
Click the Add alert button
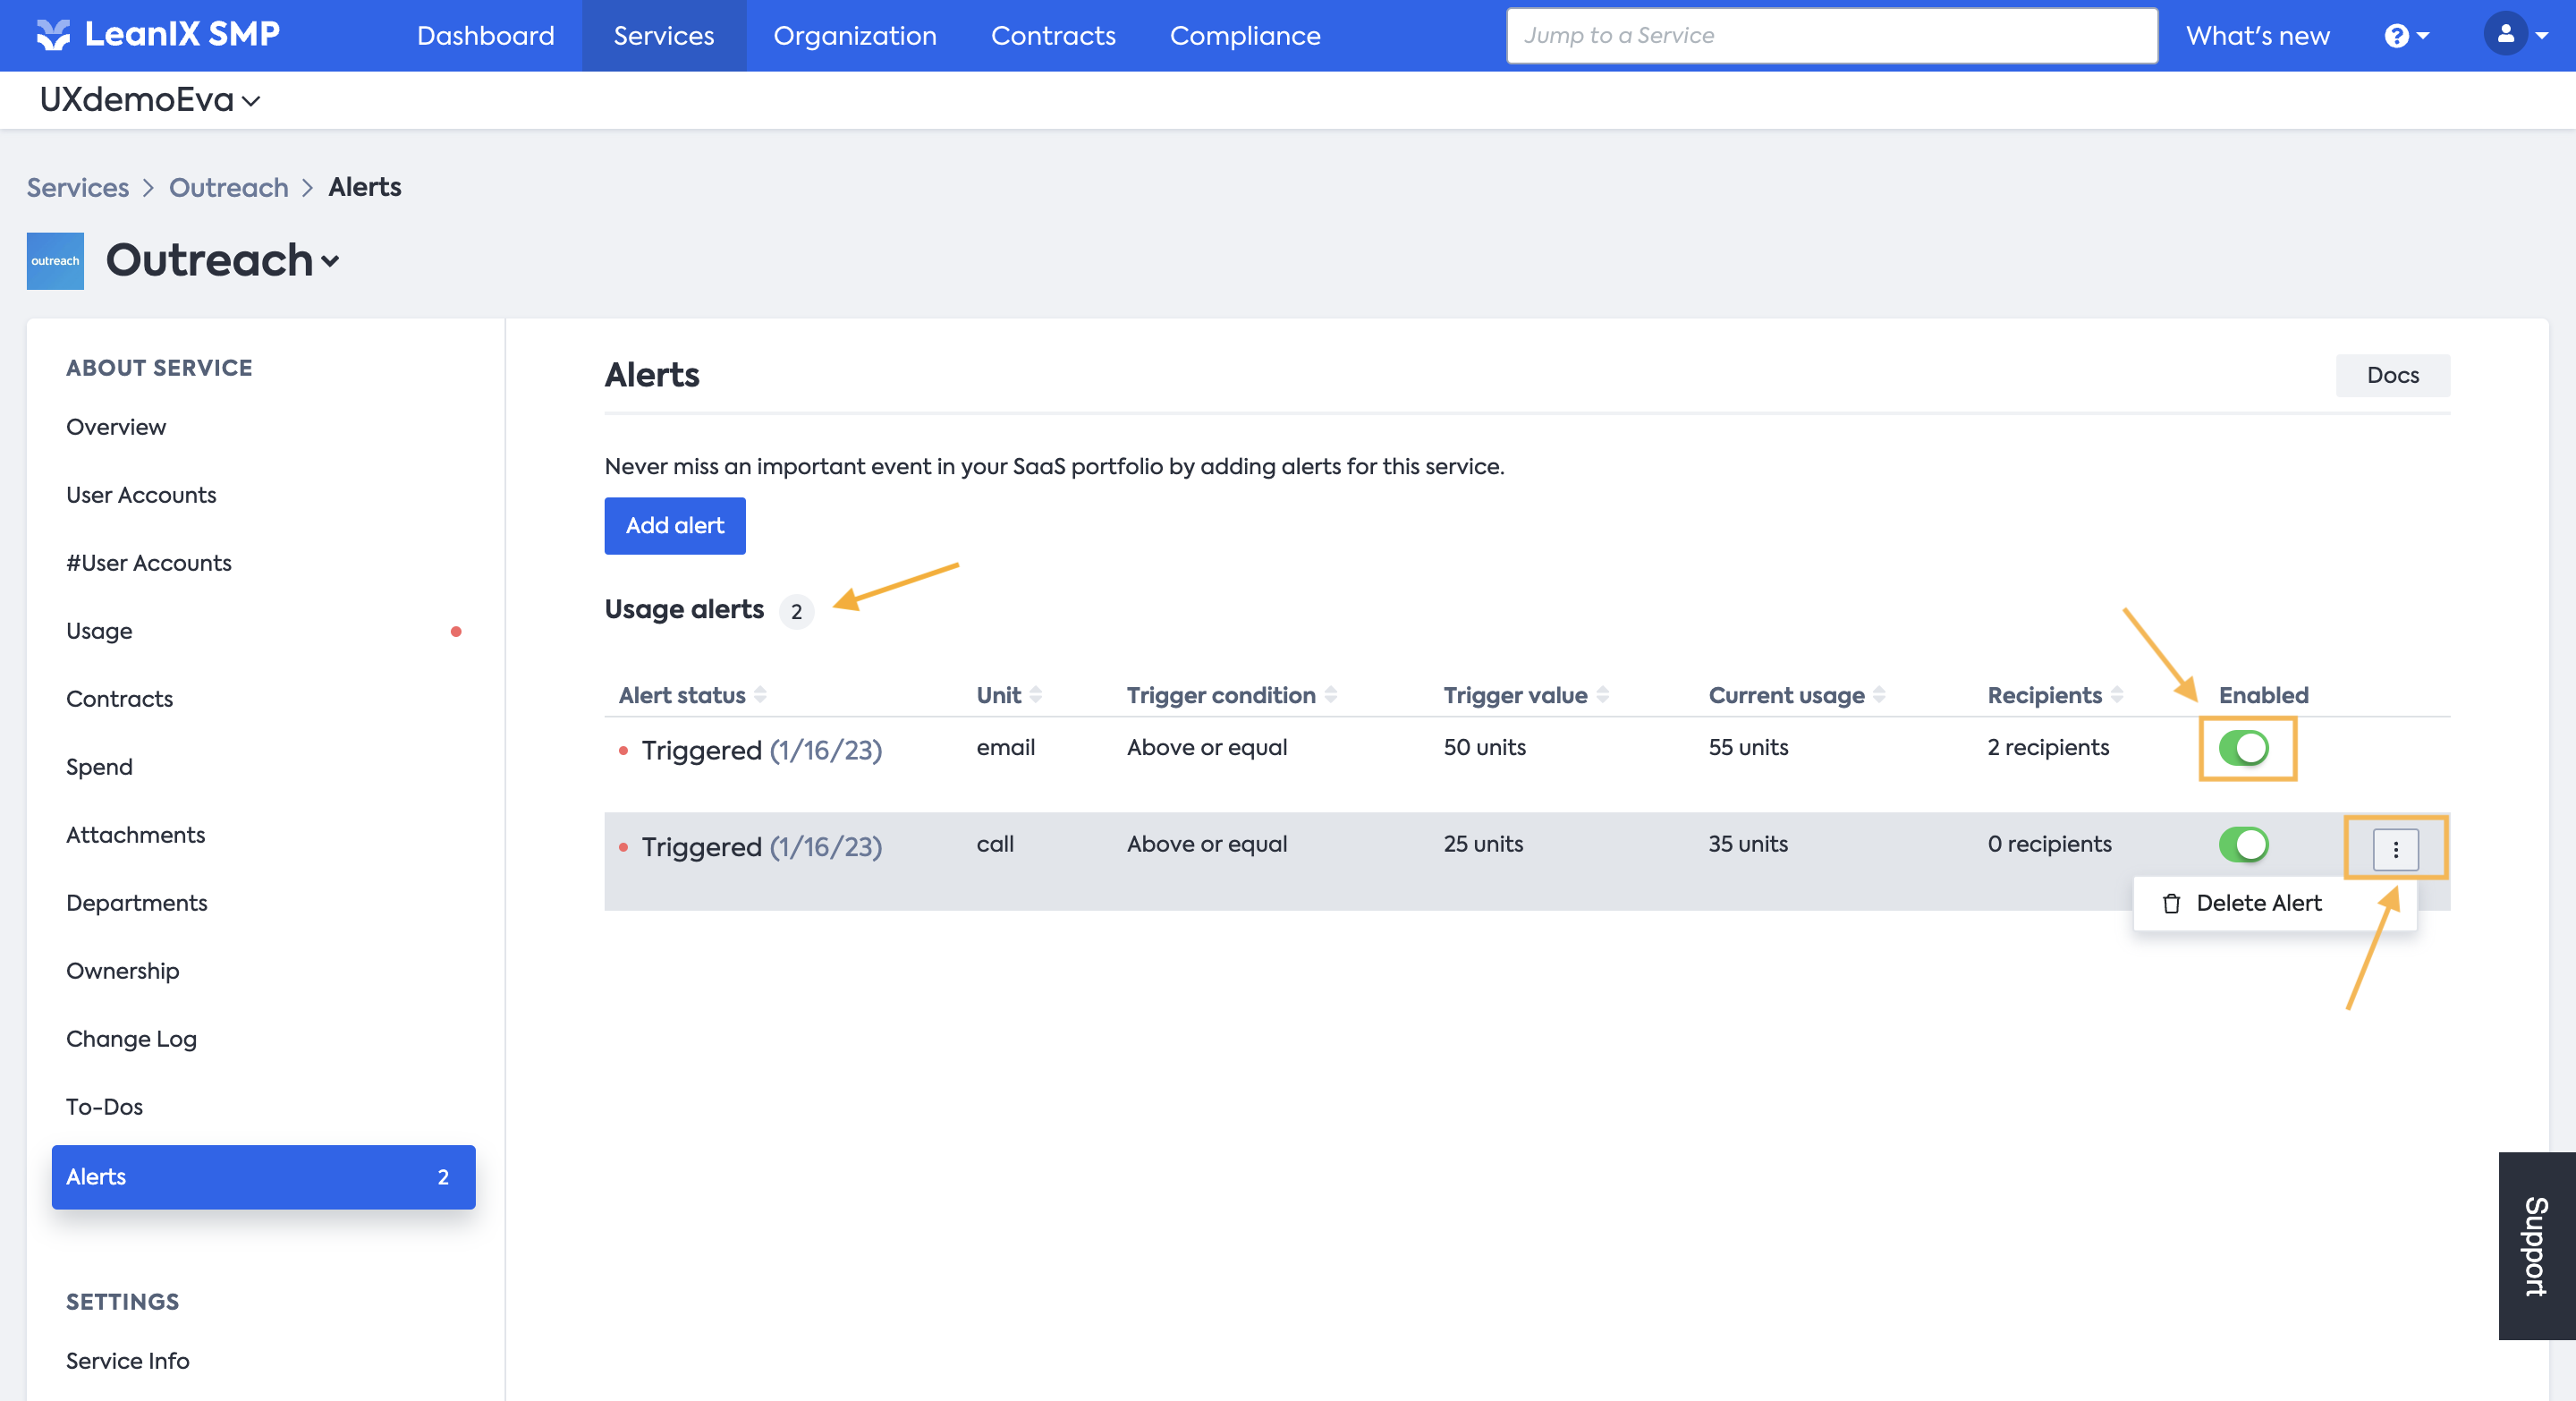click(674, 525)
